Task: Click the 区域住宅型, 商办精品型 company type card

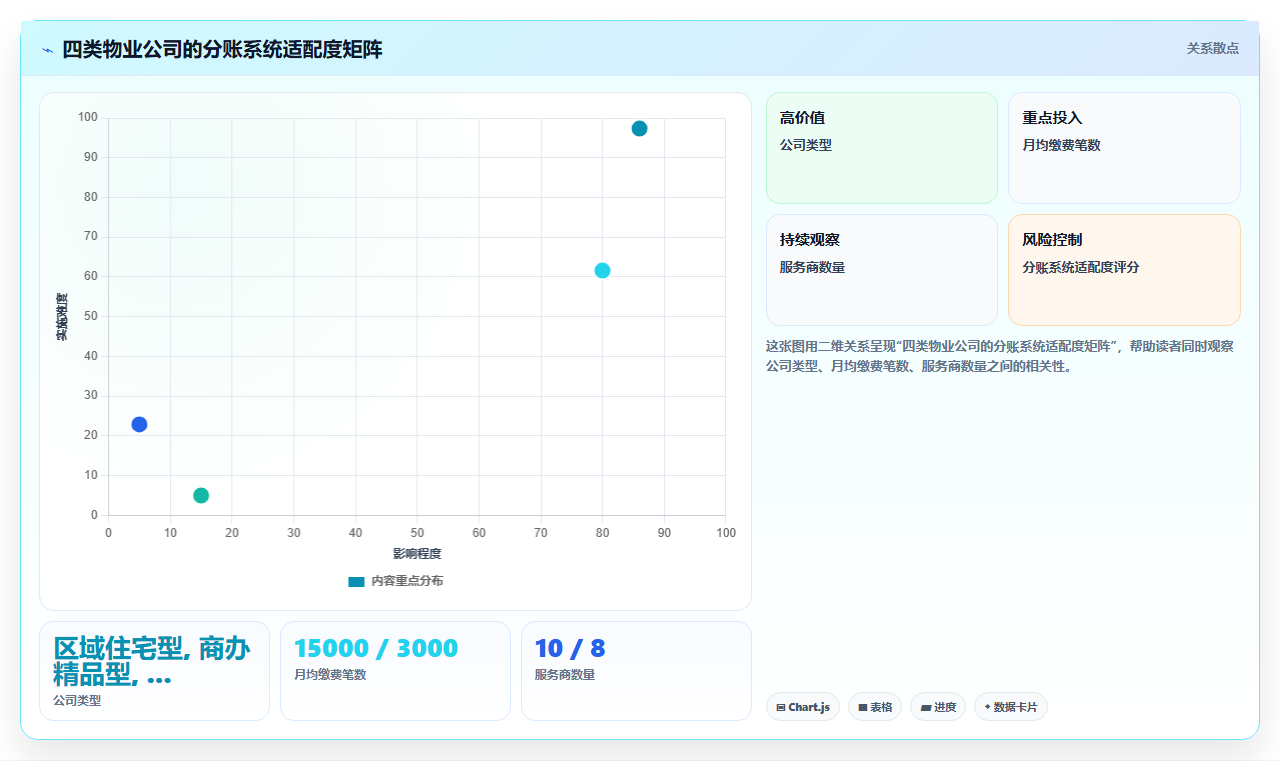Action: tap(154, 671)
